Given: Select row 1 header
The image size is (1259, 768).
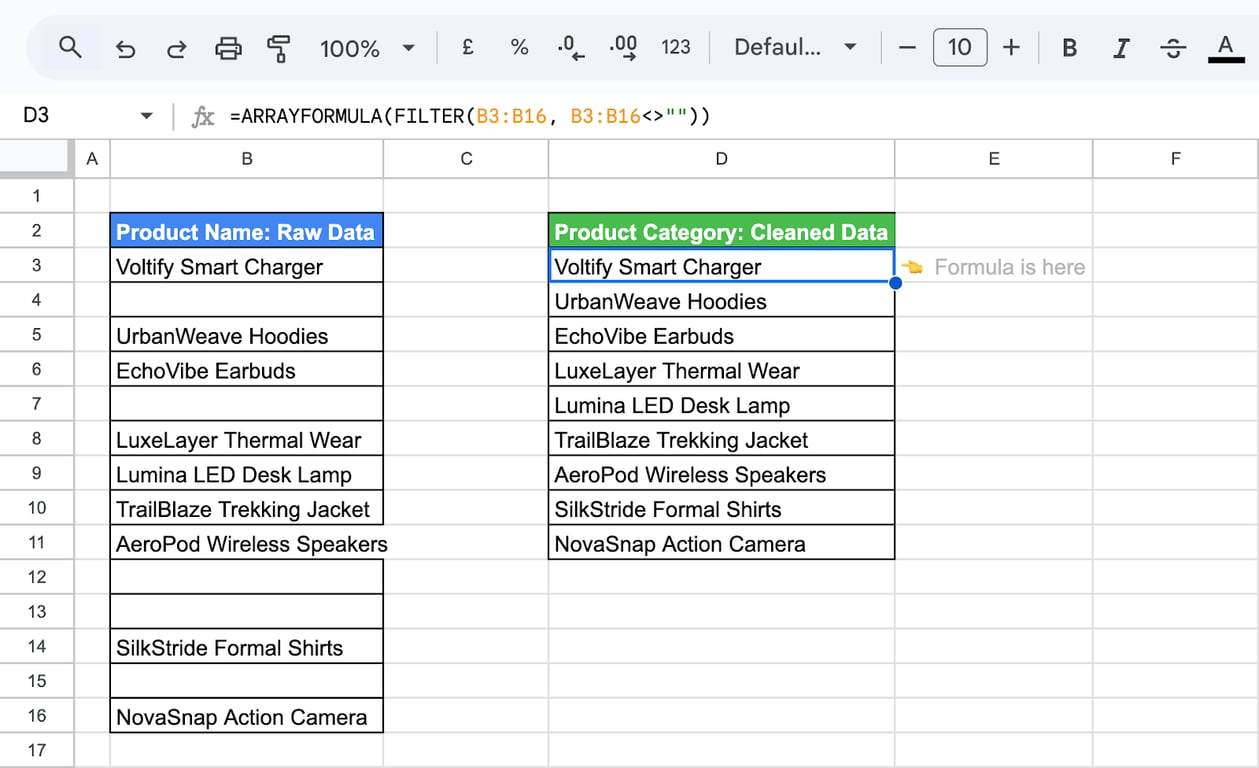Looking at the screenshot, I should tap(37, 196).
